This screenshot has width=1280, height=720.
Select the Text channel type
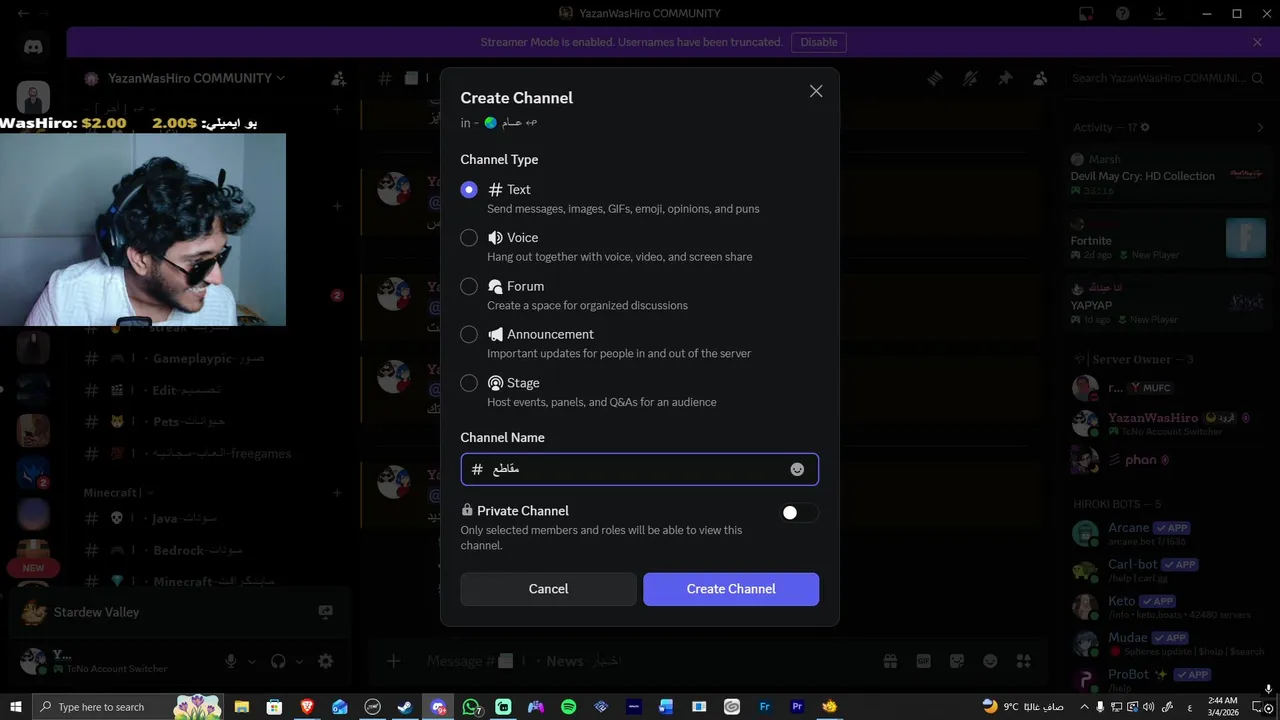tap(469, 189)
